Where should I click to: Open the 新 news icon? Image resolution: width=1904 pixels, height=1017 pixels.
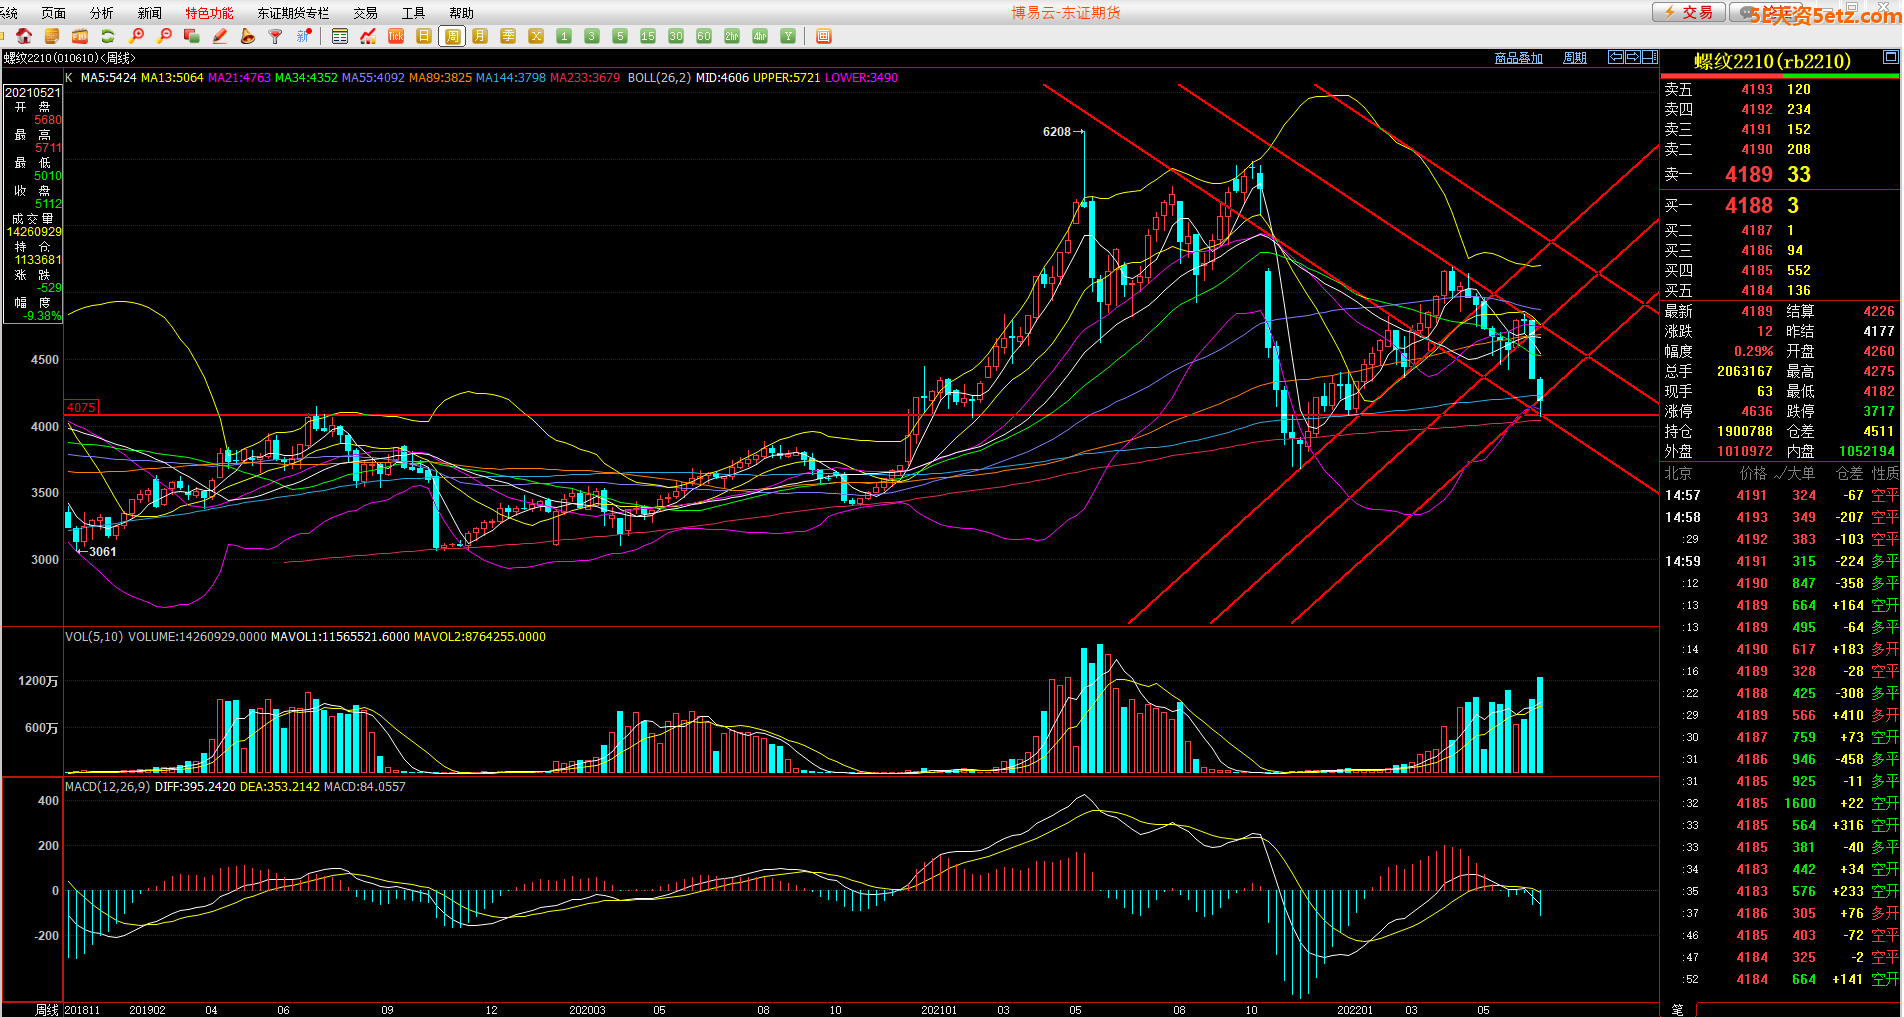pos(304,36)
